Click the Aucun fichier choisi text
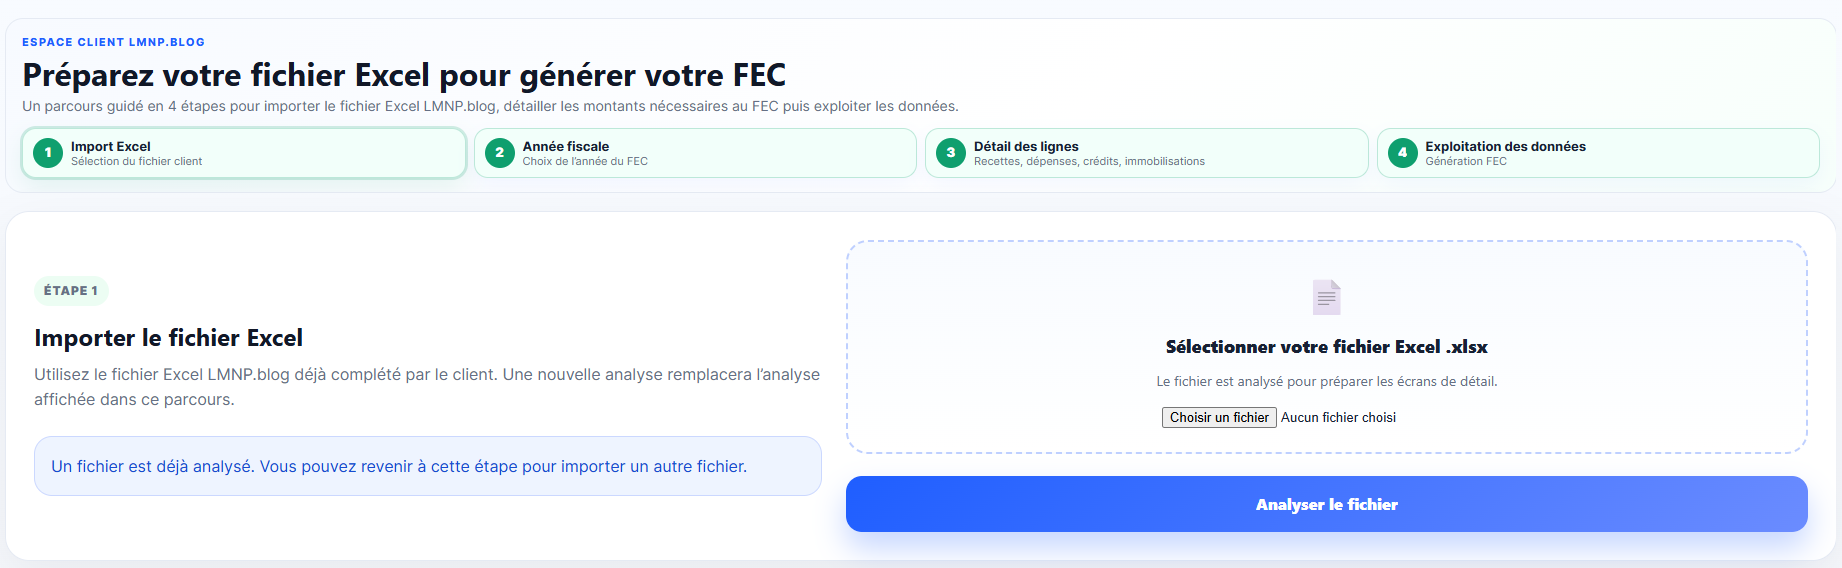Viewport: 1842px width, 568px height. [x=1338, y=418]
